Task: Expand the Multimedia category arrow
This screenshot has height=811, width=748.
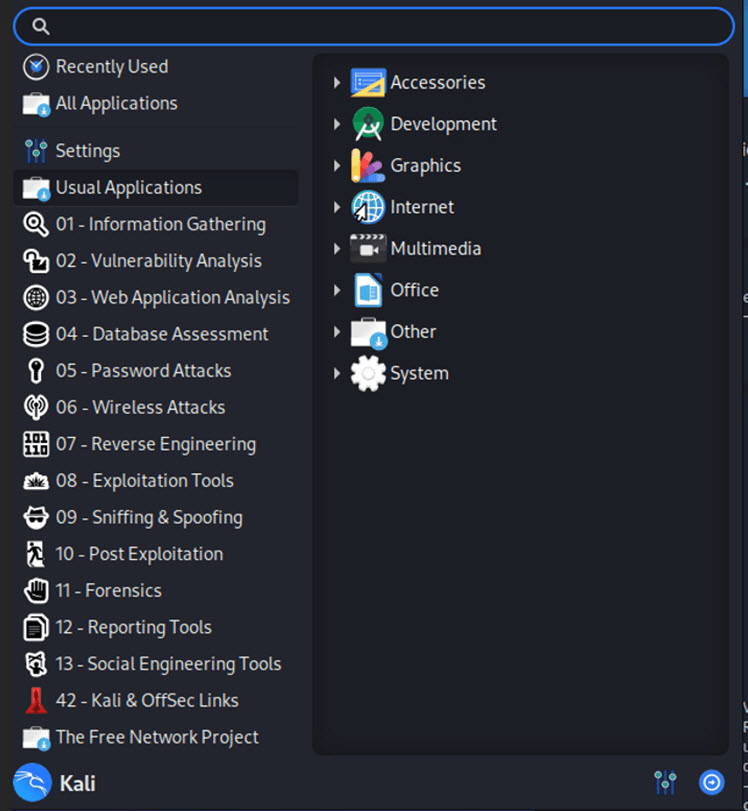Action: point(337,249)
